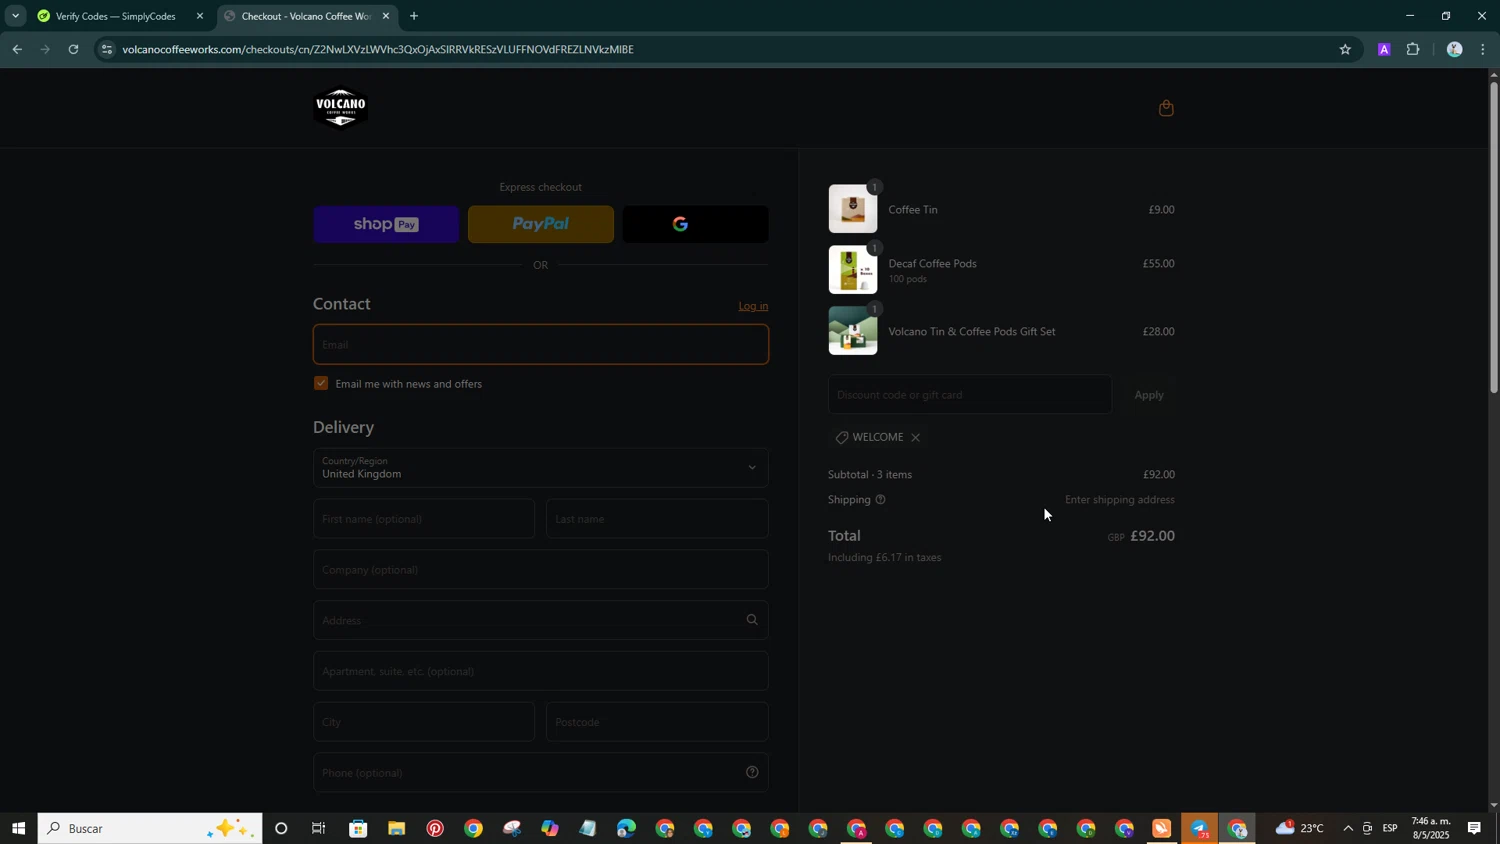Click the Phone optional field
Screen dimensions: 1500x844
[541, 772]
